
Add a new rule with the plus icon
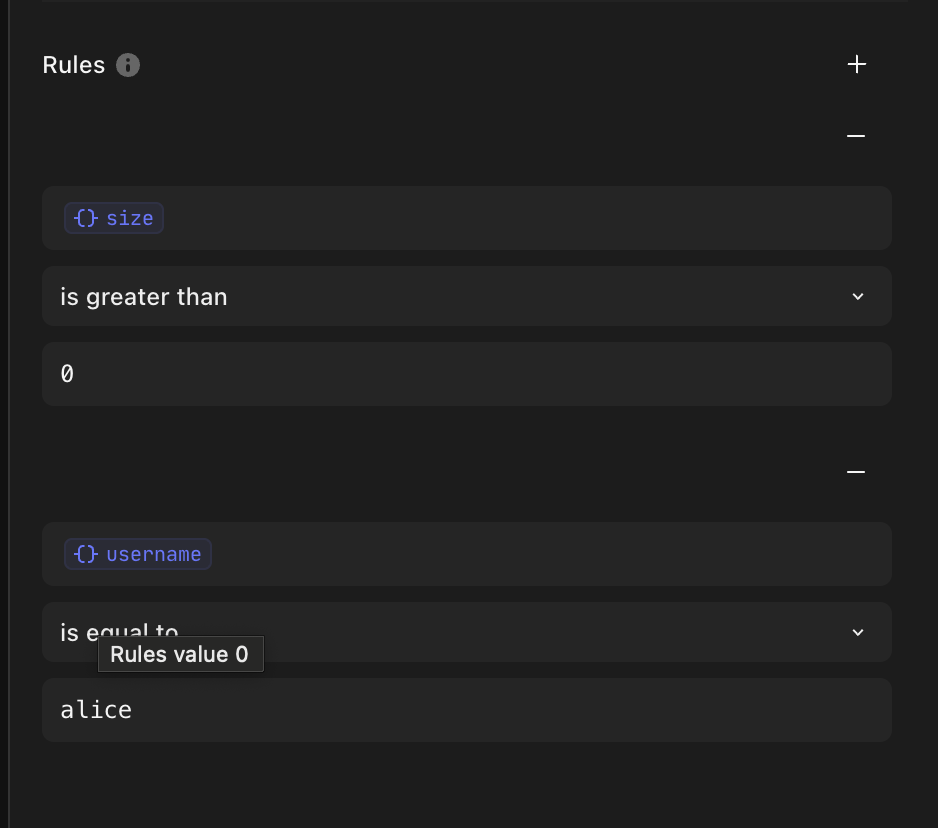857,64
